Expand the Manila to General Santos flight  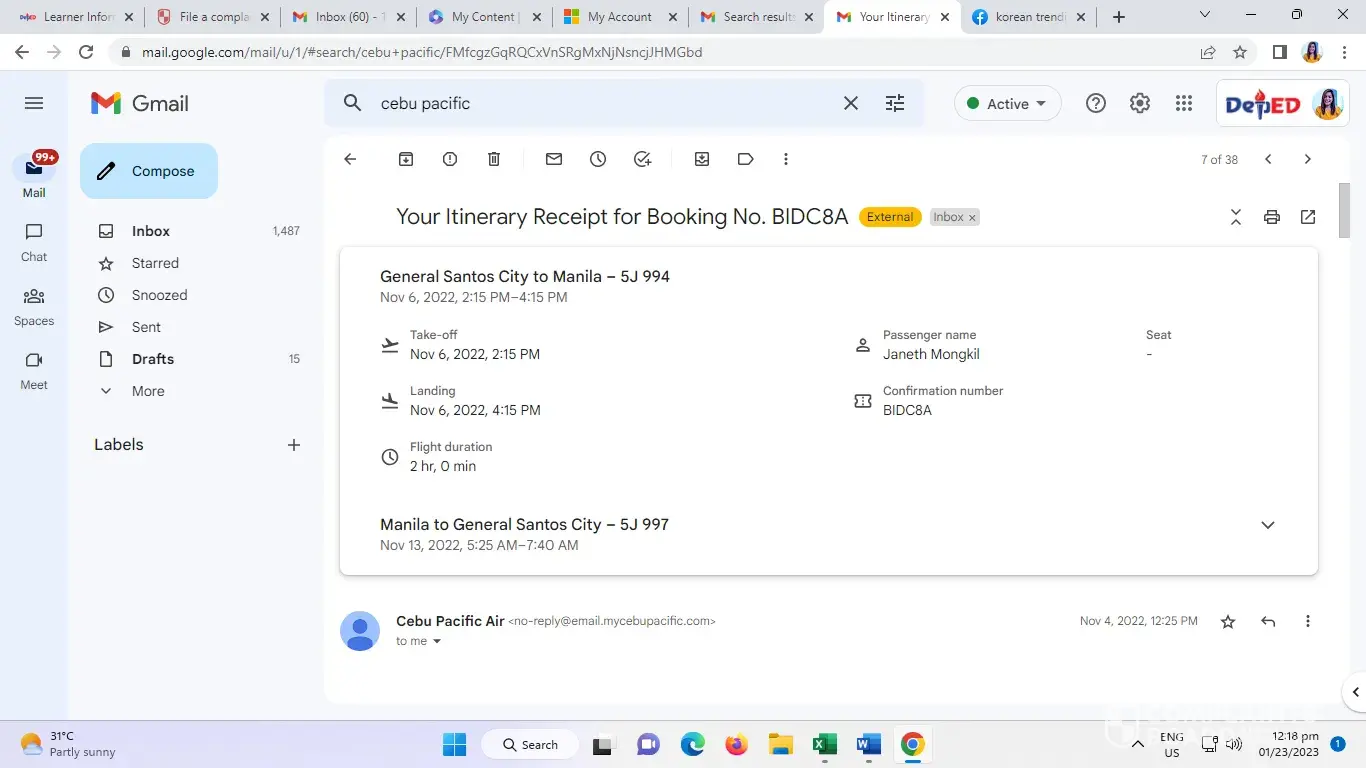click(1267, 525)
